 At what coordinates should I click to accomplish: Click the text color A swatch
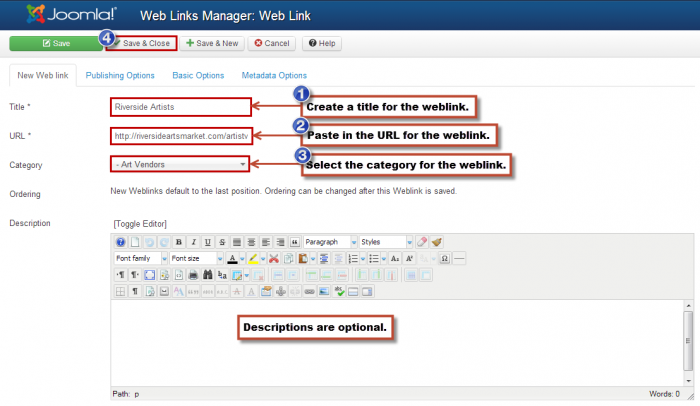[x=232, y=258]
